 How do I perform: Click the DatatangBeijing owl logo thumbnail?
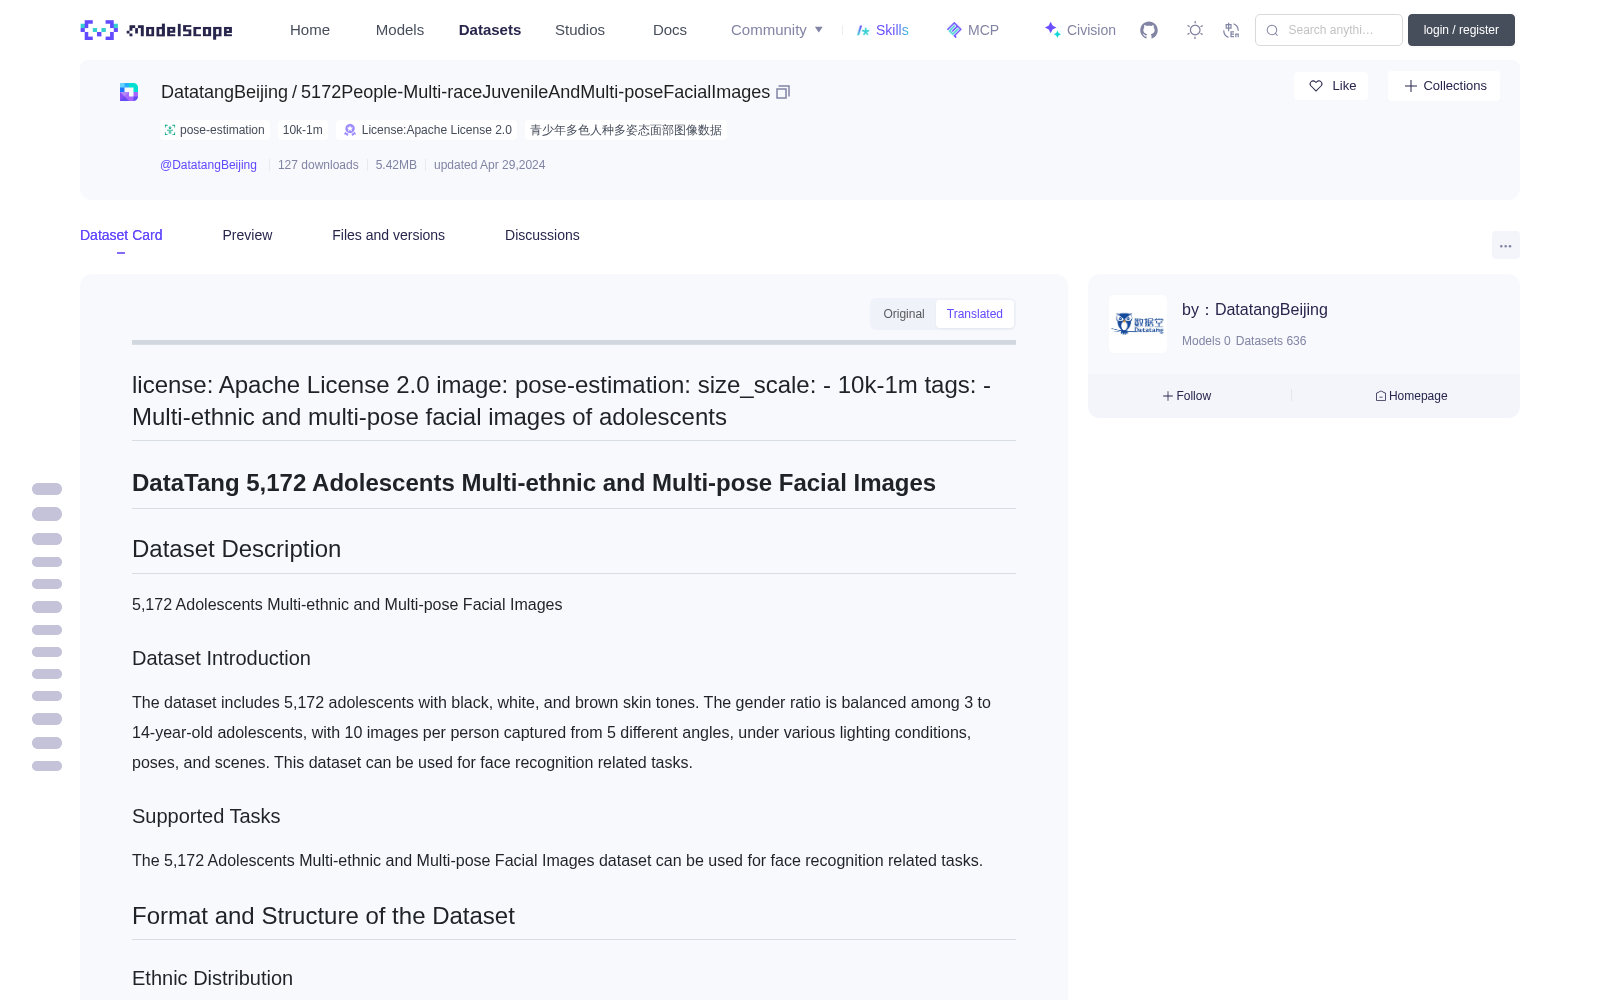click(x=1138, y=324)
